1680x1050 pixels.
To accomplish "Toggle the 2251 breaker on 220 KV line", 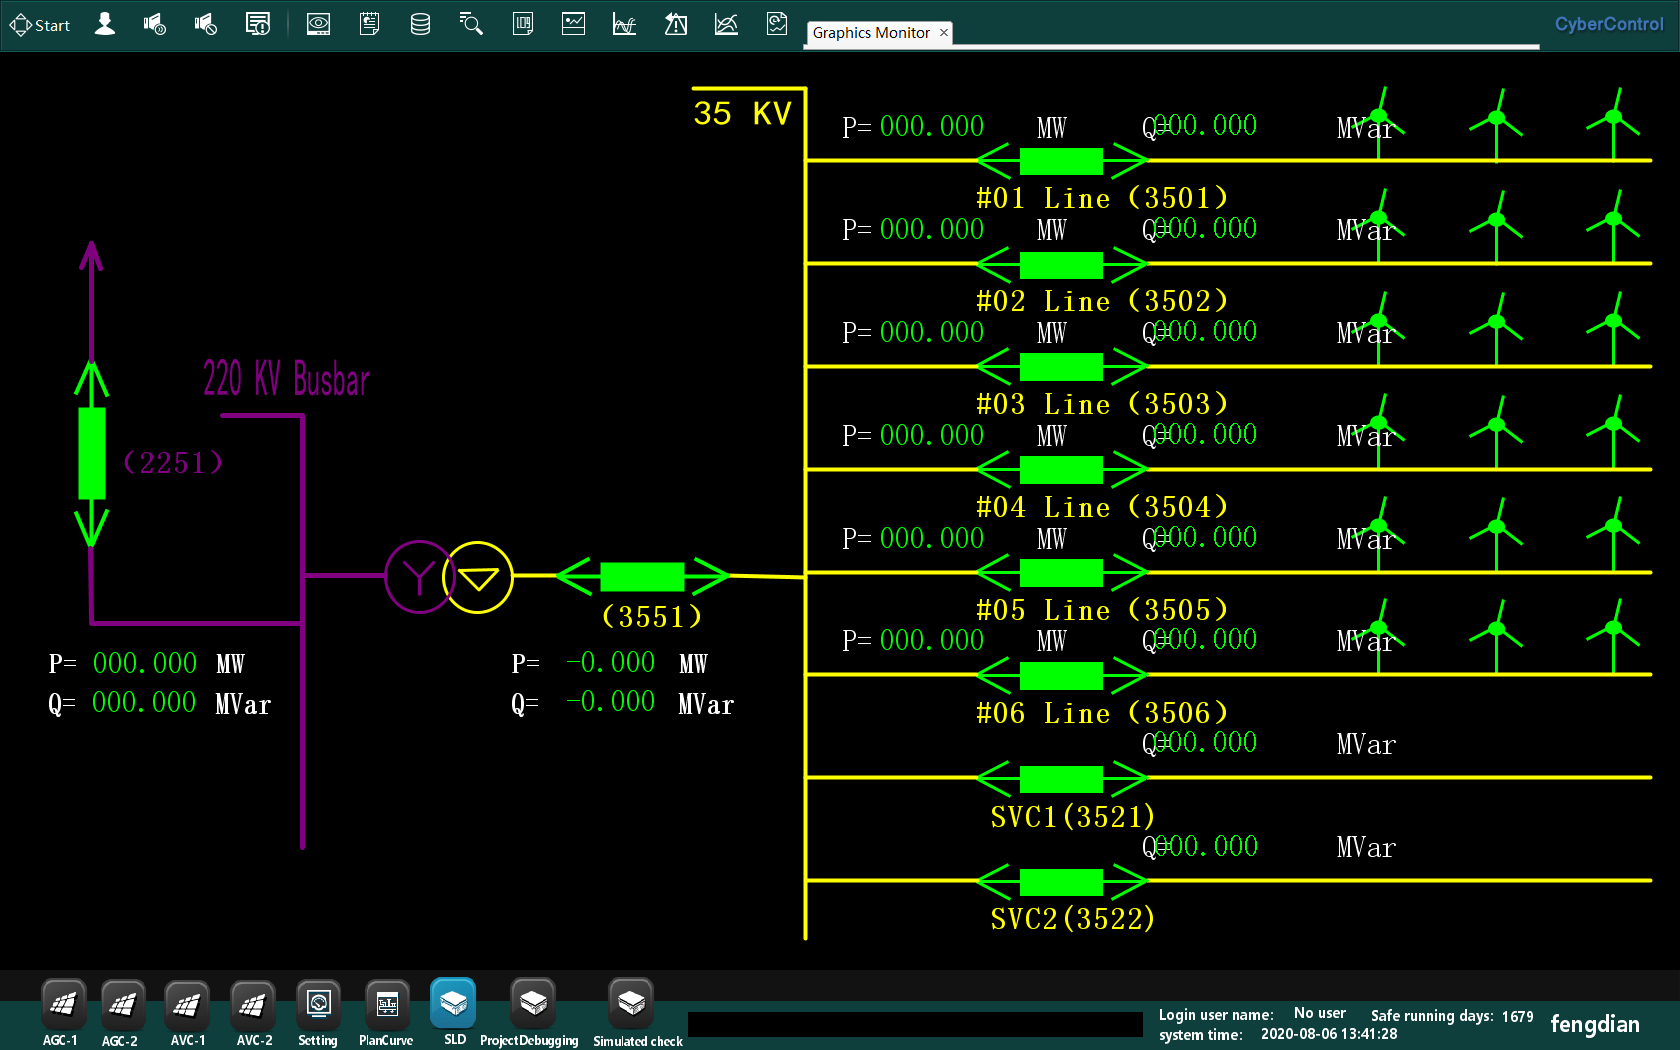I will (92, 453).
